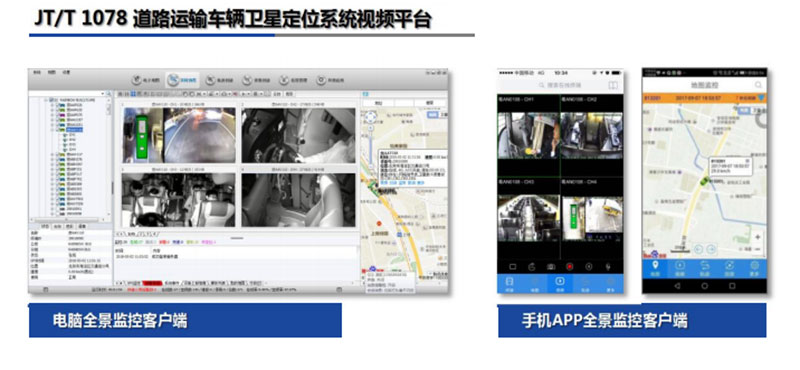The height and width of the screenshot is (370, 800).
Task: Expand the first vehicle node in device tree
Action: pos(52,105)
